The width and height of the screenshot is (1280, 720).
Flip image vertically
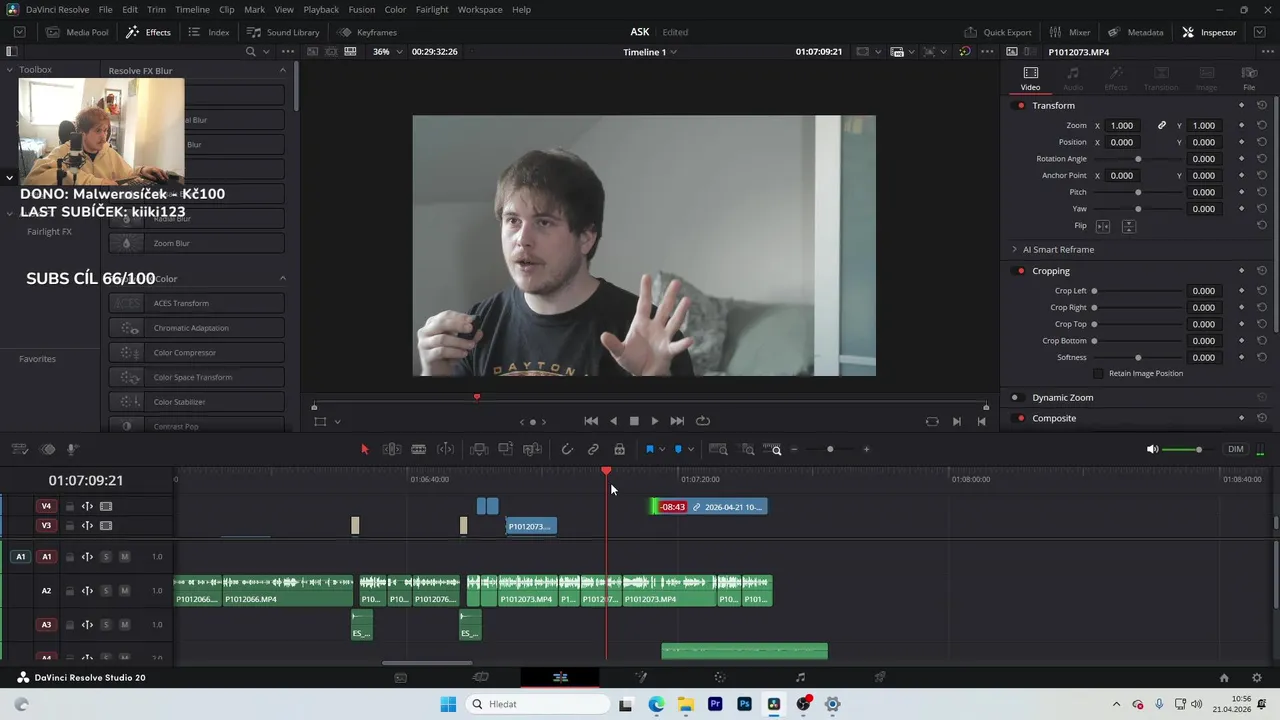point(1129,226)
